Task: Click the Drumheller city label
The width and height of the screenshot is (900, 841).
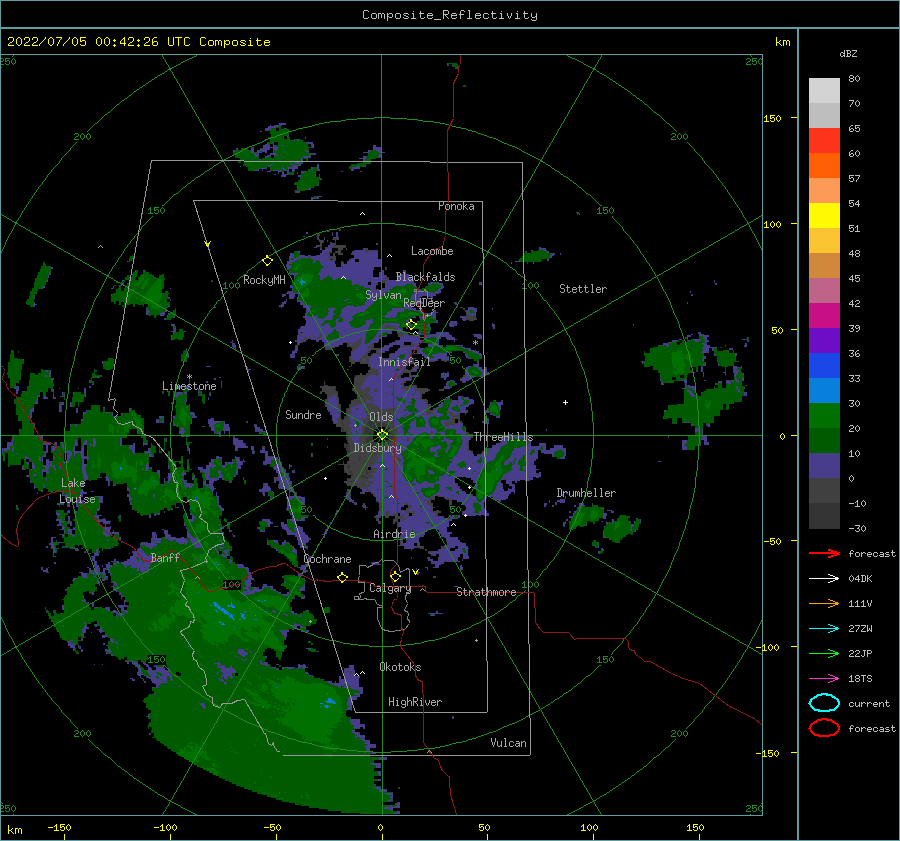Action: pyautogui.click(x=586, y=493)
